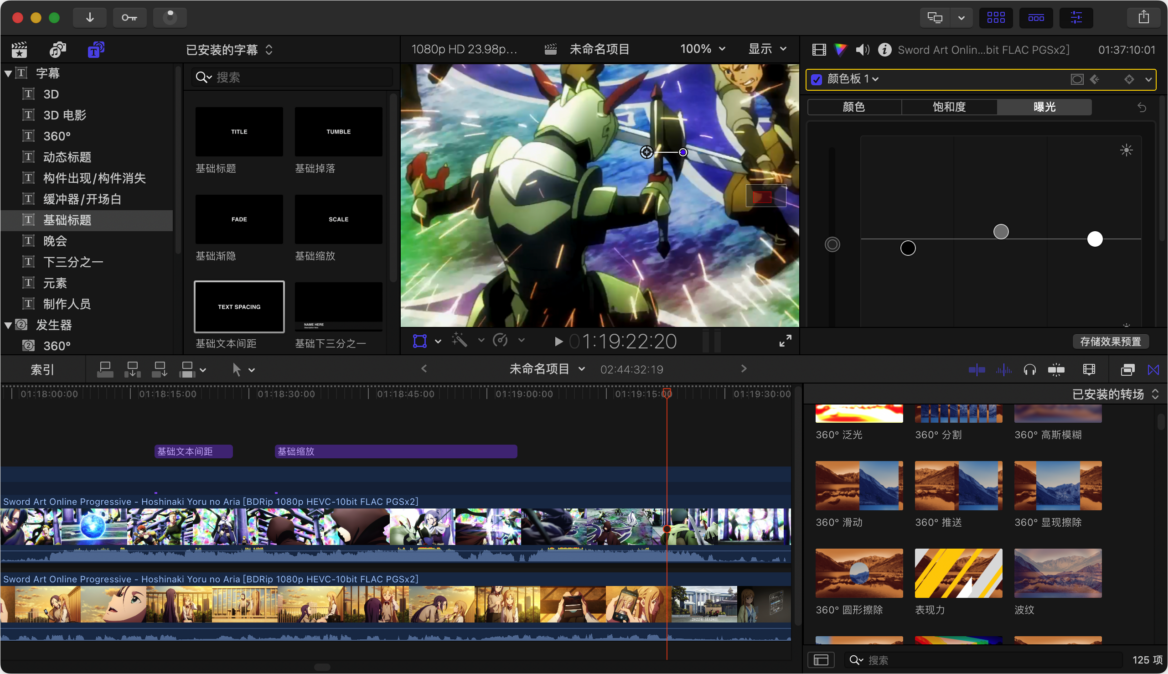
Task: Open the selection tool type dropdown arrow
Action: pyautogui.click(x=252, y=370)
